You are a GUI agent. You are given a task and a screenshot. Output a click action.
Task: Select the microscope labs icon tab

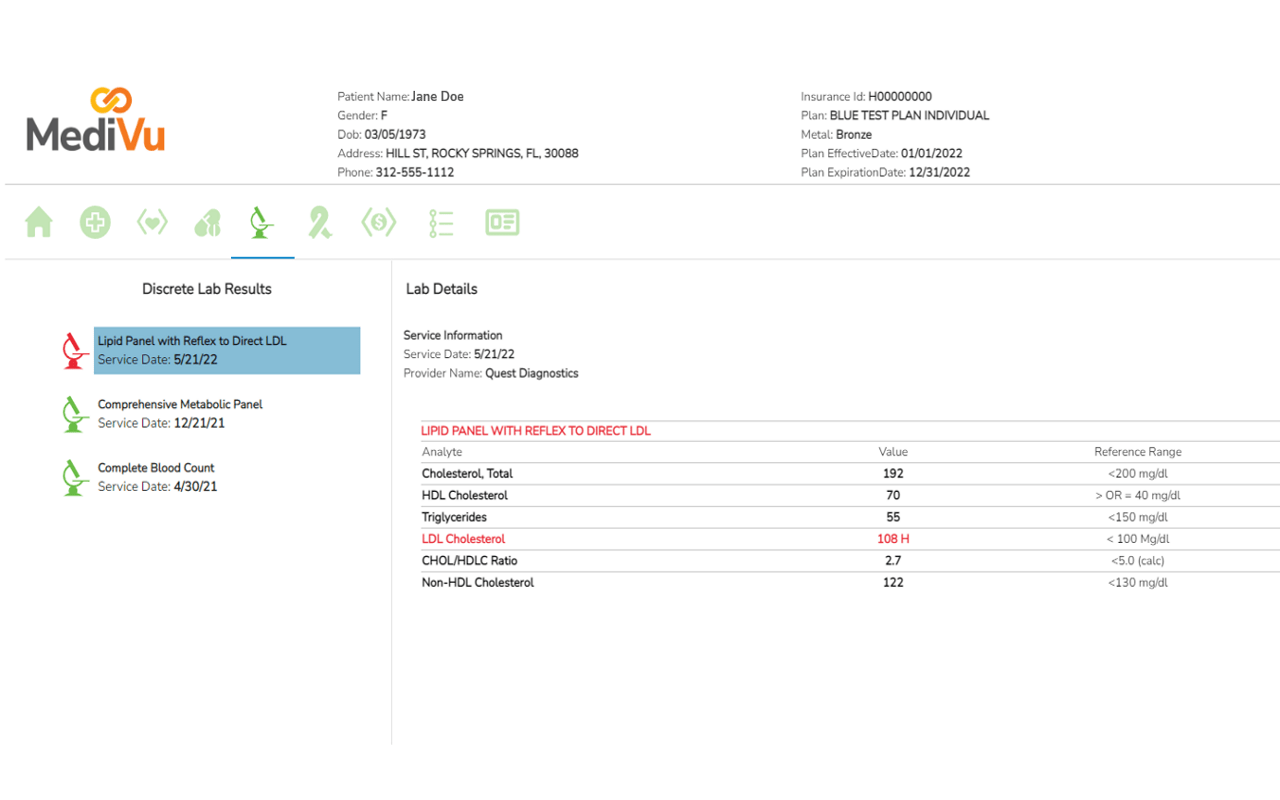262,222
